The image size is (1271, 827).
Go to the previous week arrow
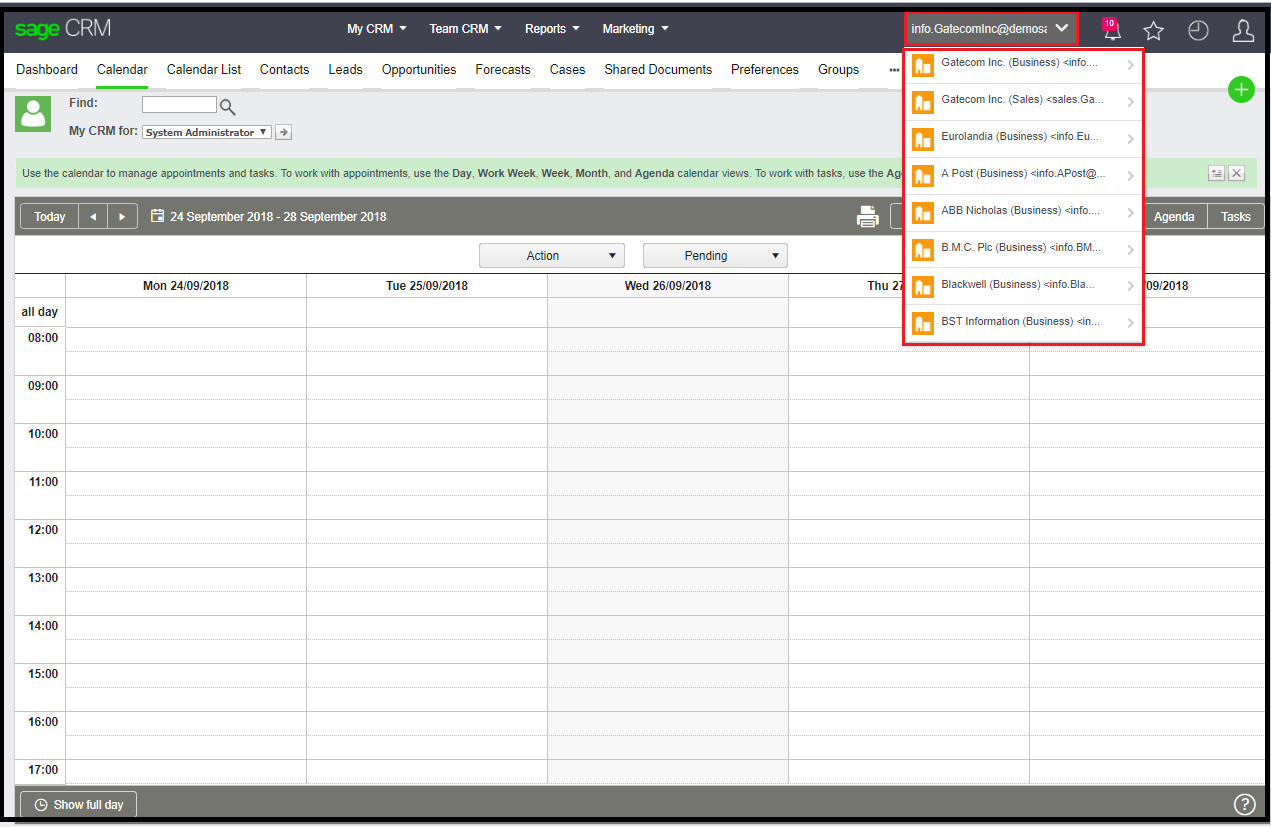click(93, 217)
